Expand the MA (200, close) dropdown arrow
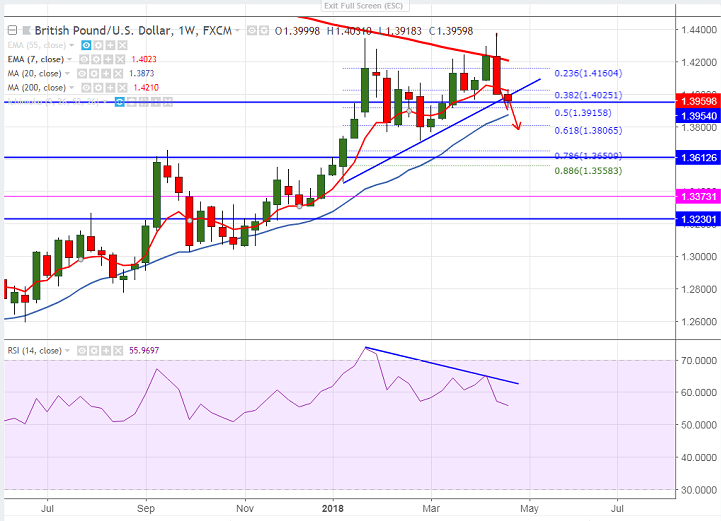 pos(71,88)
